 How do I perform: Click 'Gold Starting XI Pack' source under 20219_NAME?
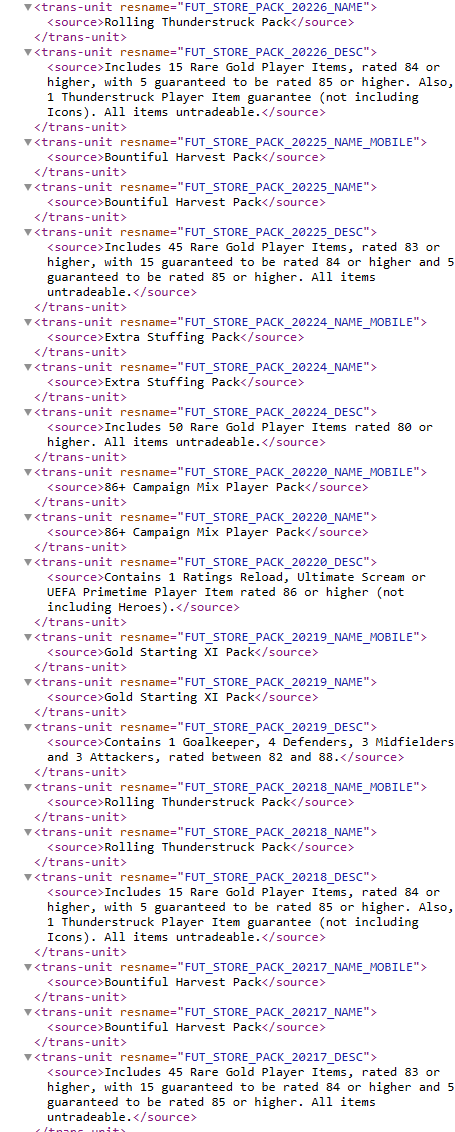coord(179,697)
